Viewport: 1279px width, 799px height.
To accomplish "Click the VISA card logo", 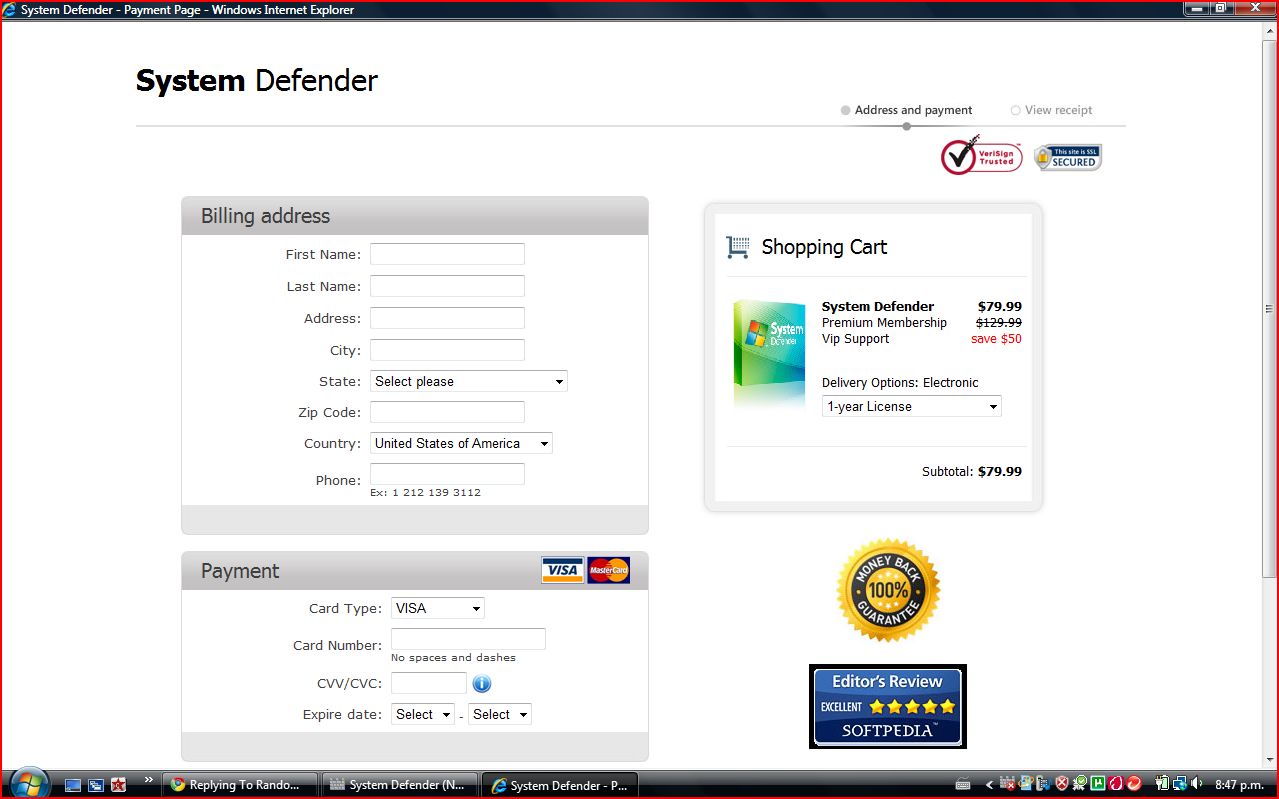I will tap(563, 570).
